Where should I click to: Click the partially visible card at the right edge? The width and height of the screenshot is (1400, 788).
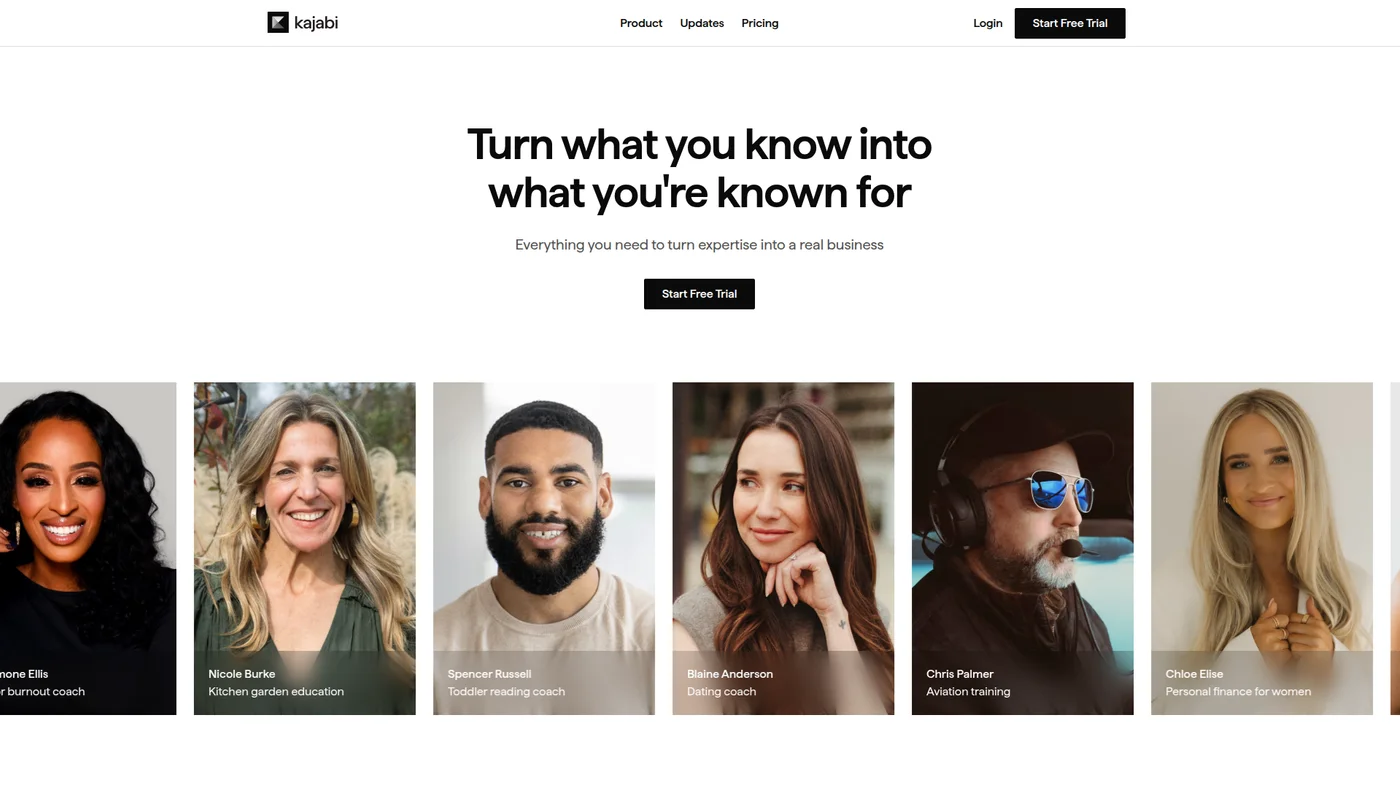(1395, 548)
